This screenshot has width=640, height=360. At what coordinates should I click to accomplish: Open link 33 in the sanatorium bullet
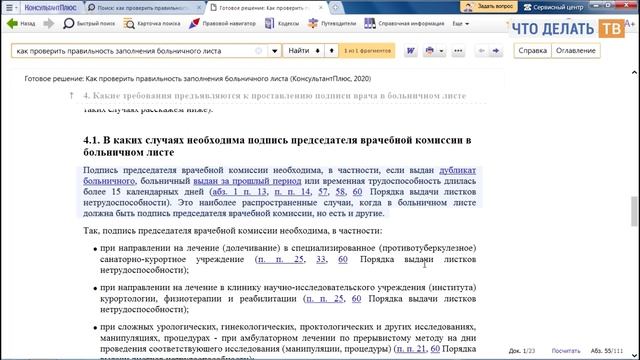tap(321, 259)
